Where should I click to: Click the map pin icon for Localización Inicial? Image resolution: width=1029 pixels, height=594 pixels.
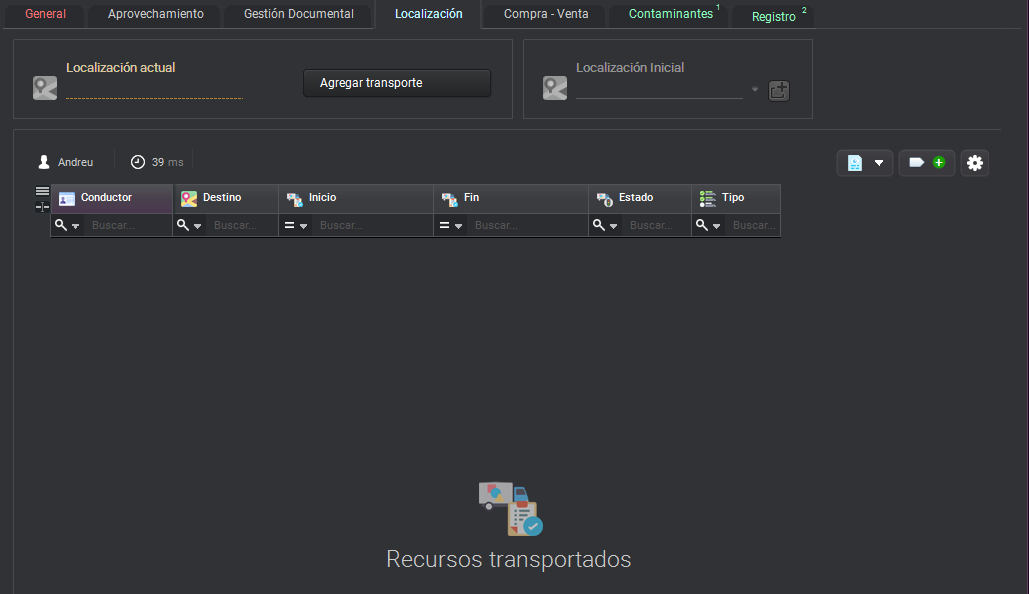(554, 87)
